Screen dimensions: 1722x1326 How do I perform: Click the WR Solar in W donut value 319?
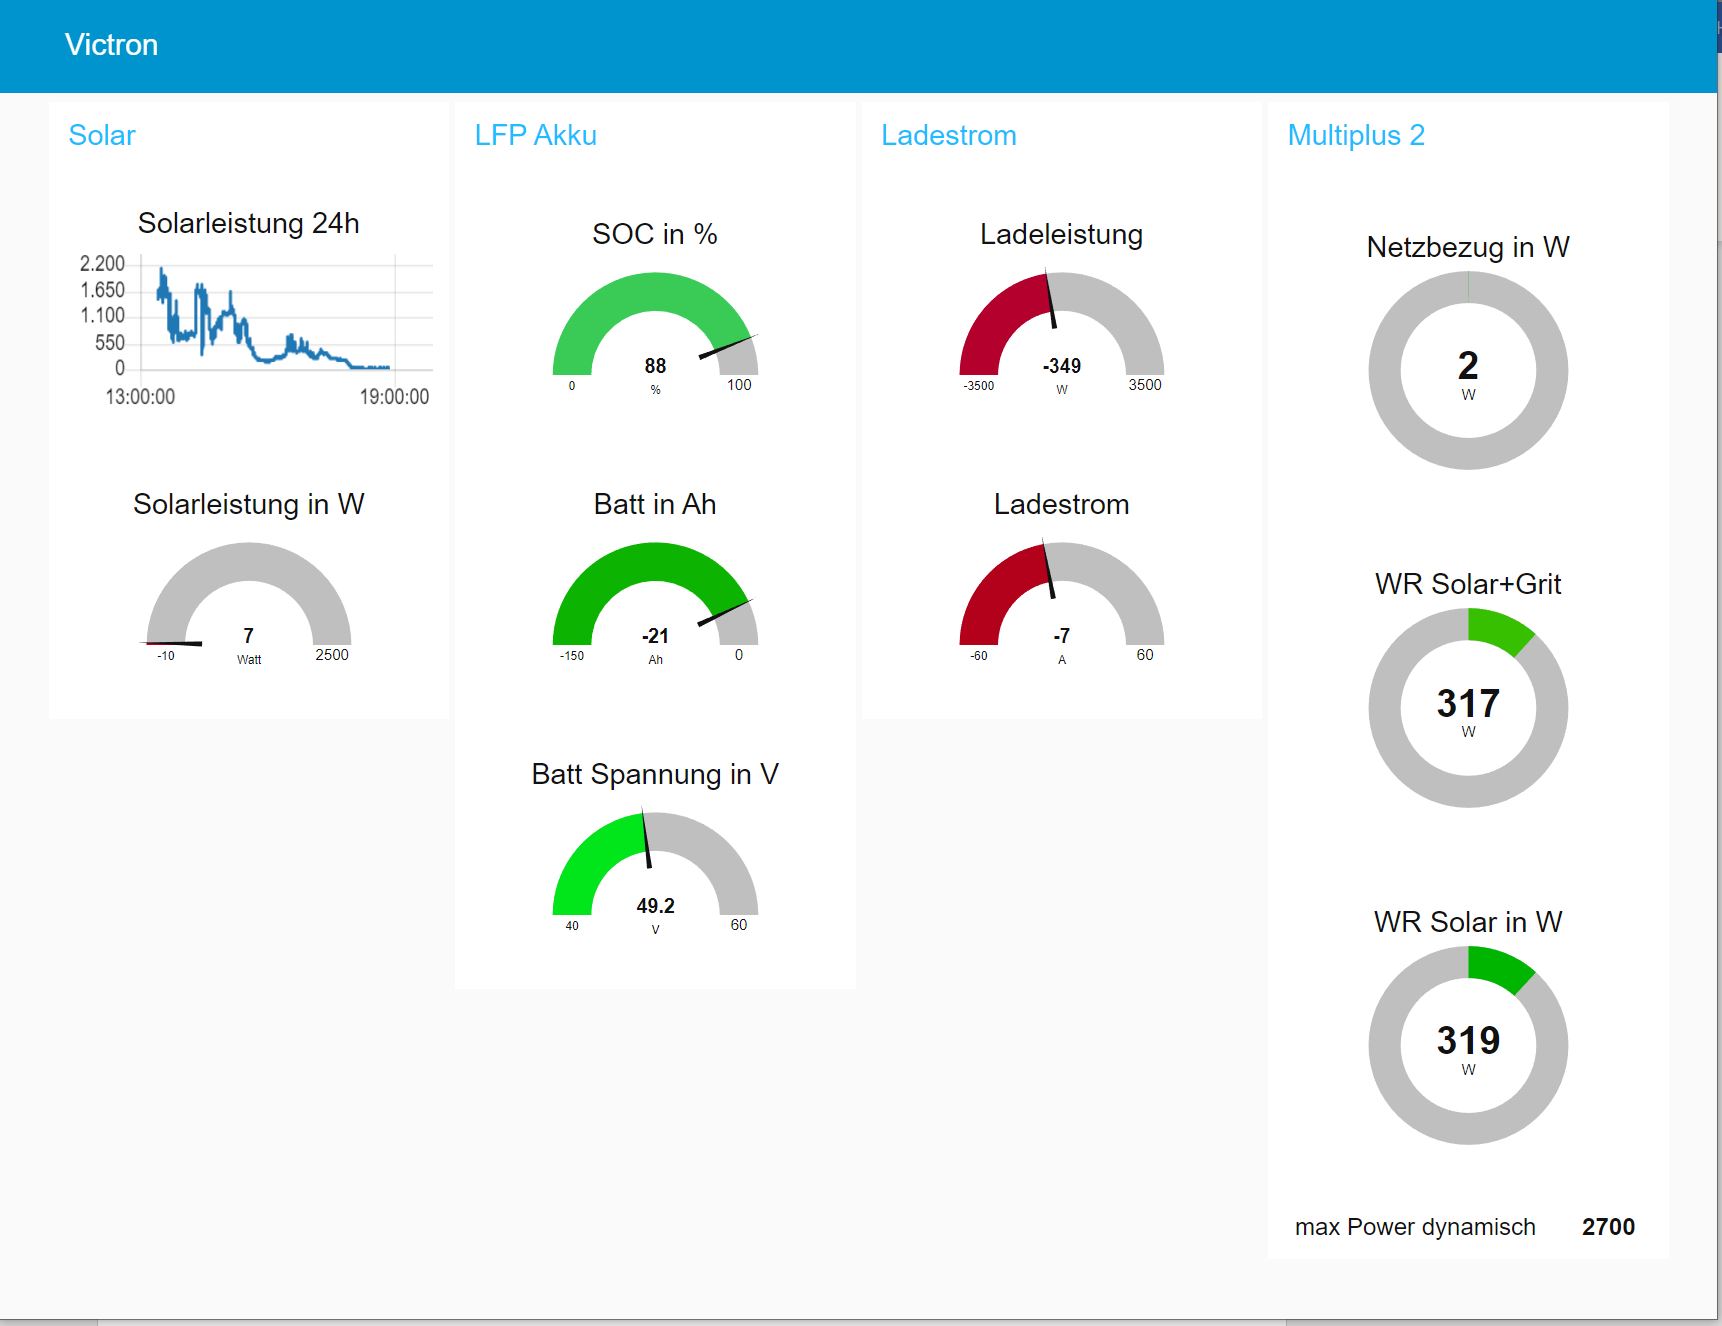pos(1468,1041)
